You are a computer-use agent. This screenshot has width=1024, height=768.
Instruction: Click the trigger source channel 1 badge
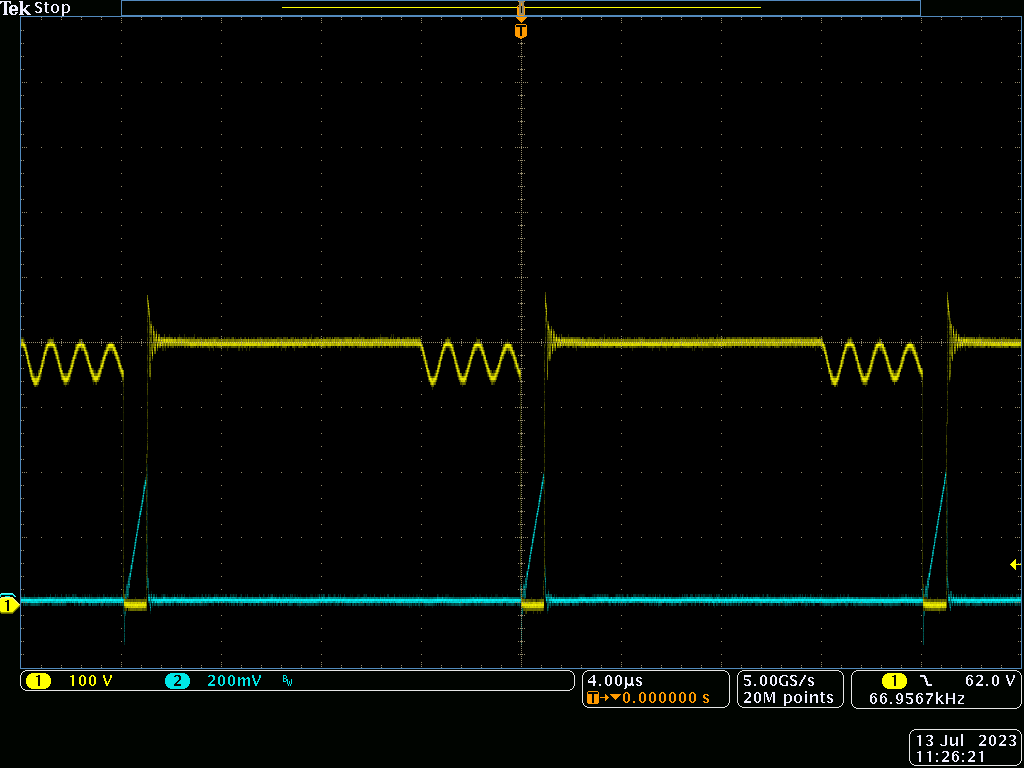click(886, 681)
